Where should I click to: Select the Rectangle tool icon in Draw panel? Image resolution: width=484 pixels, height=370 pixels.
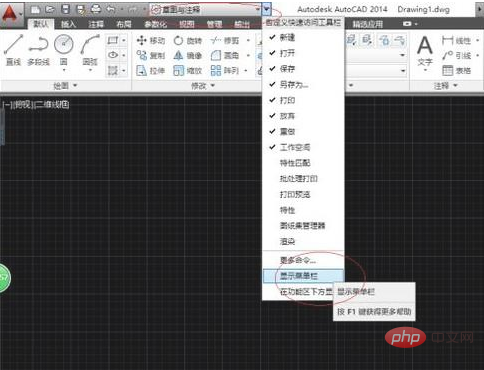pyautogui.click(x=112, y=40)
